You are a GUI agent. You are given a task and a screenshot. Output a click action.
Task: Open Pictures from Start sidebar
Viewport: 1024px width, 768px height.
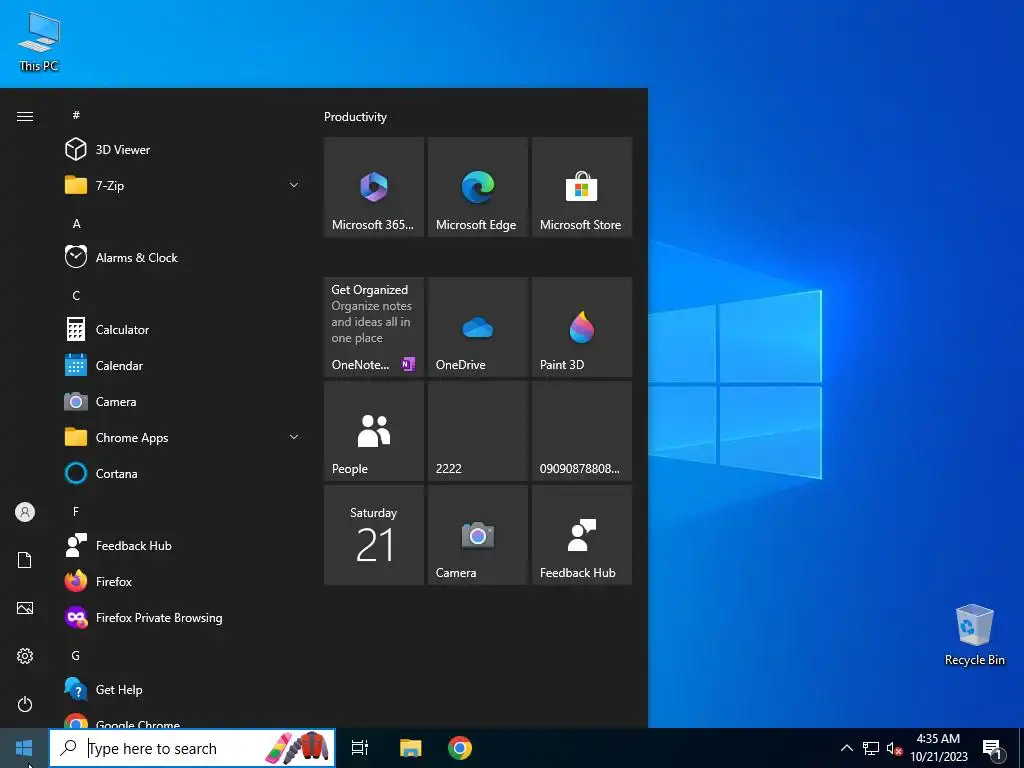(25, 608)
